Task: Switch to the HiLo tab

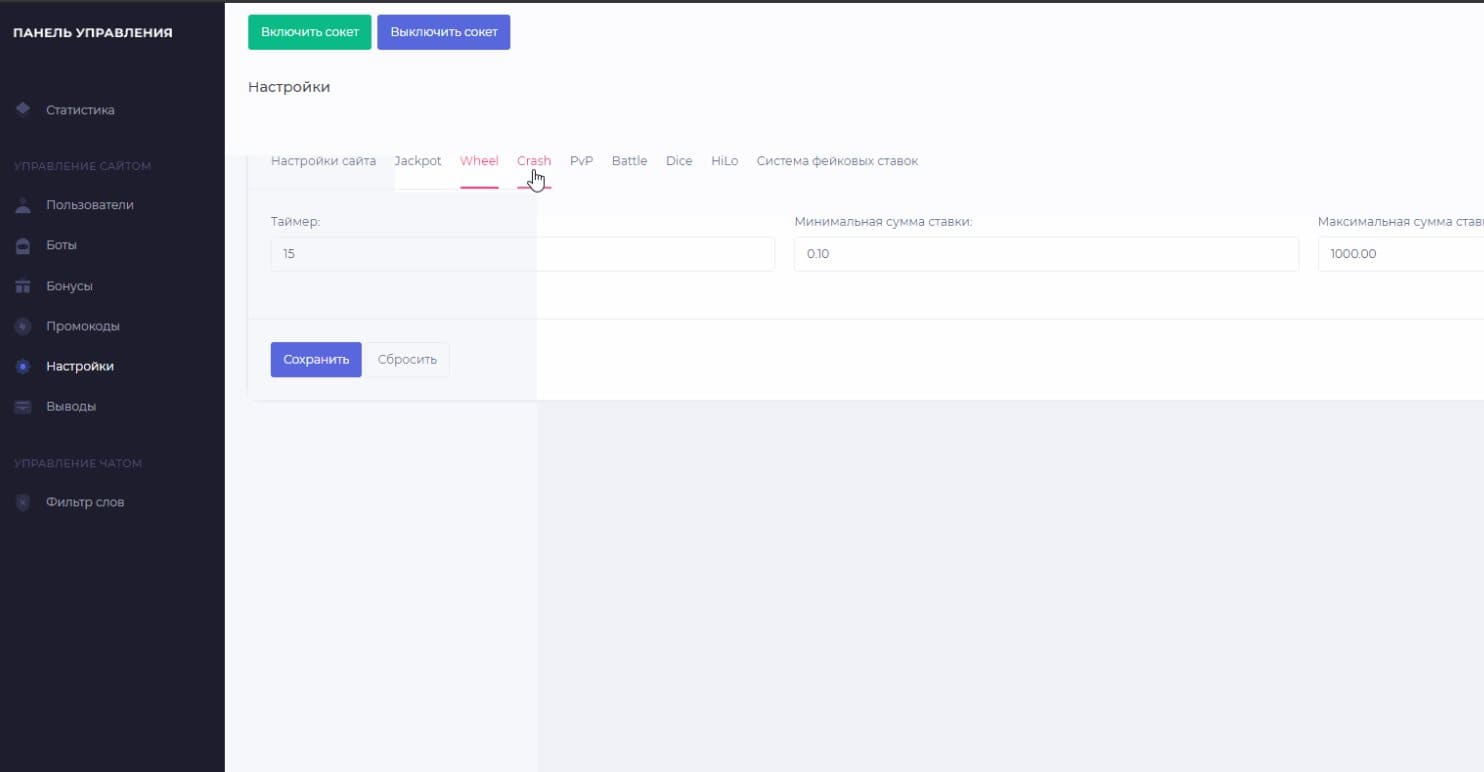Action: [724, 161]
